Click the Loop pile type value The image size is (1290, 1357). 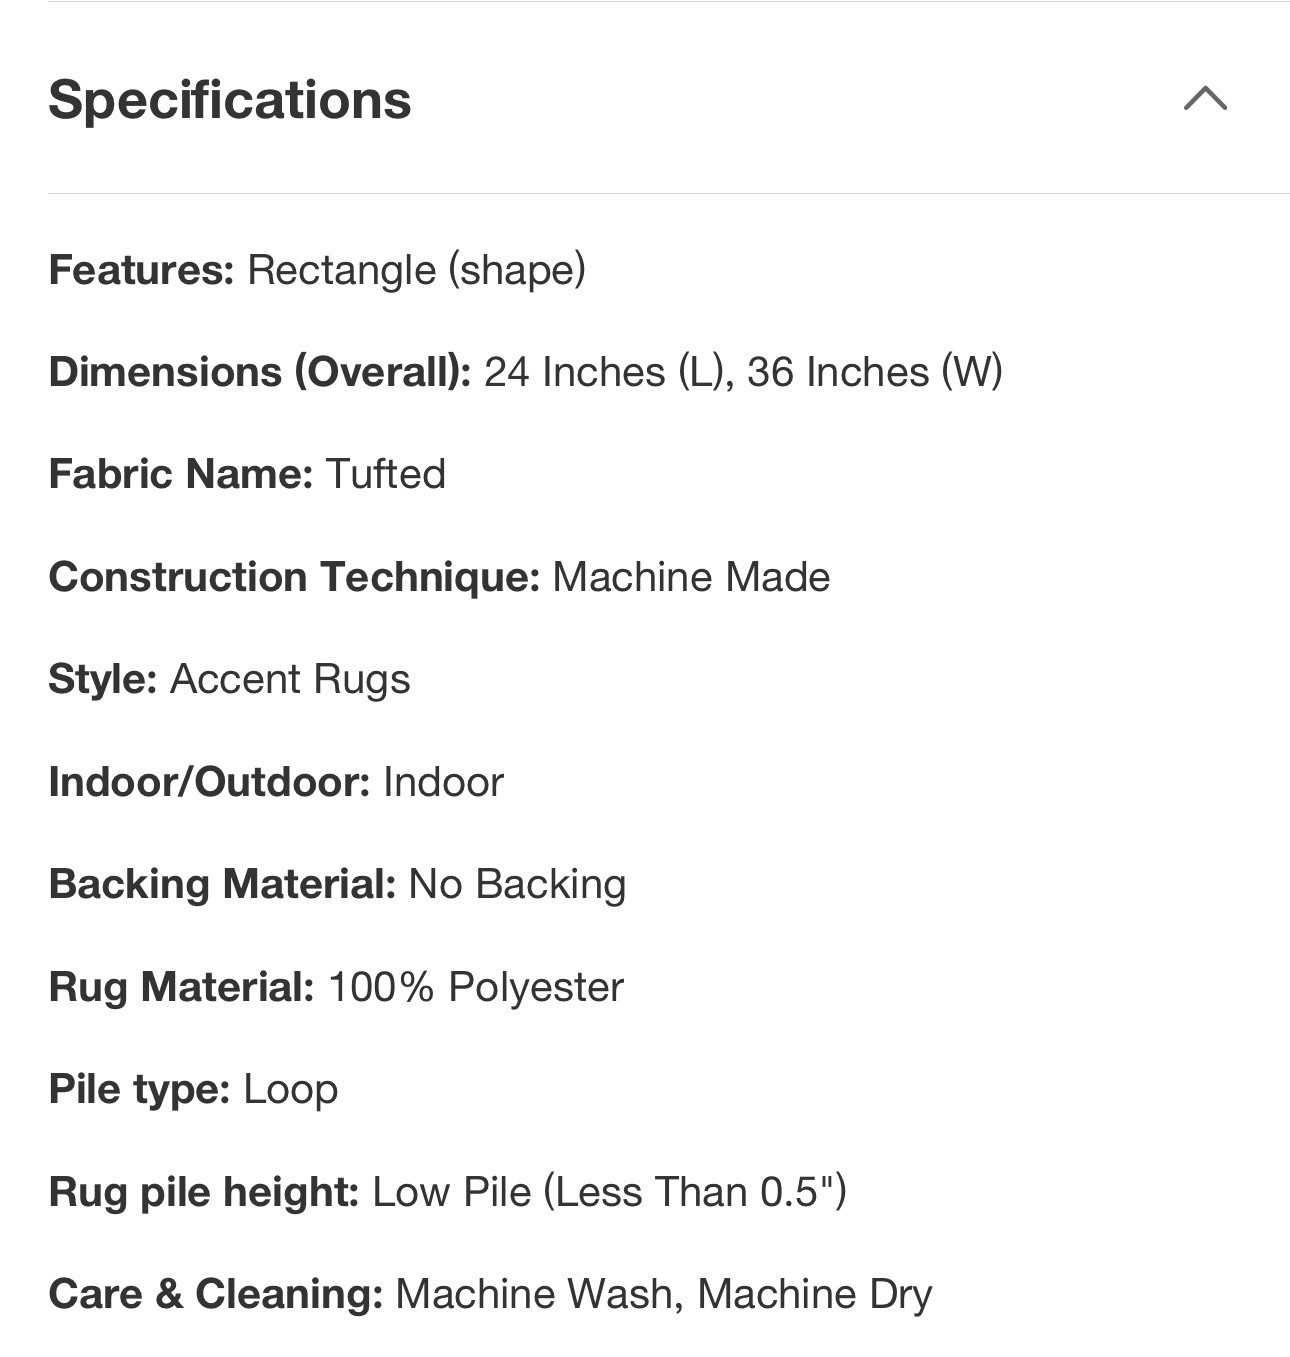pyautogui.click(x=290, y=1089)
